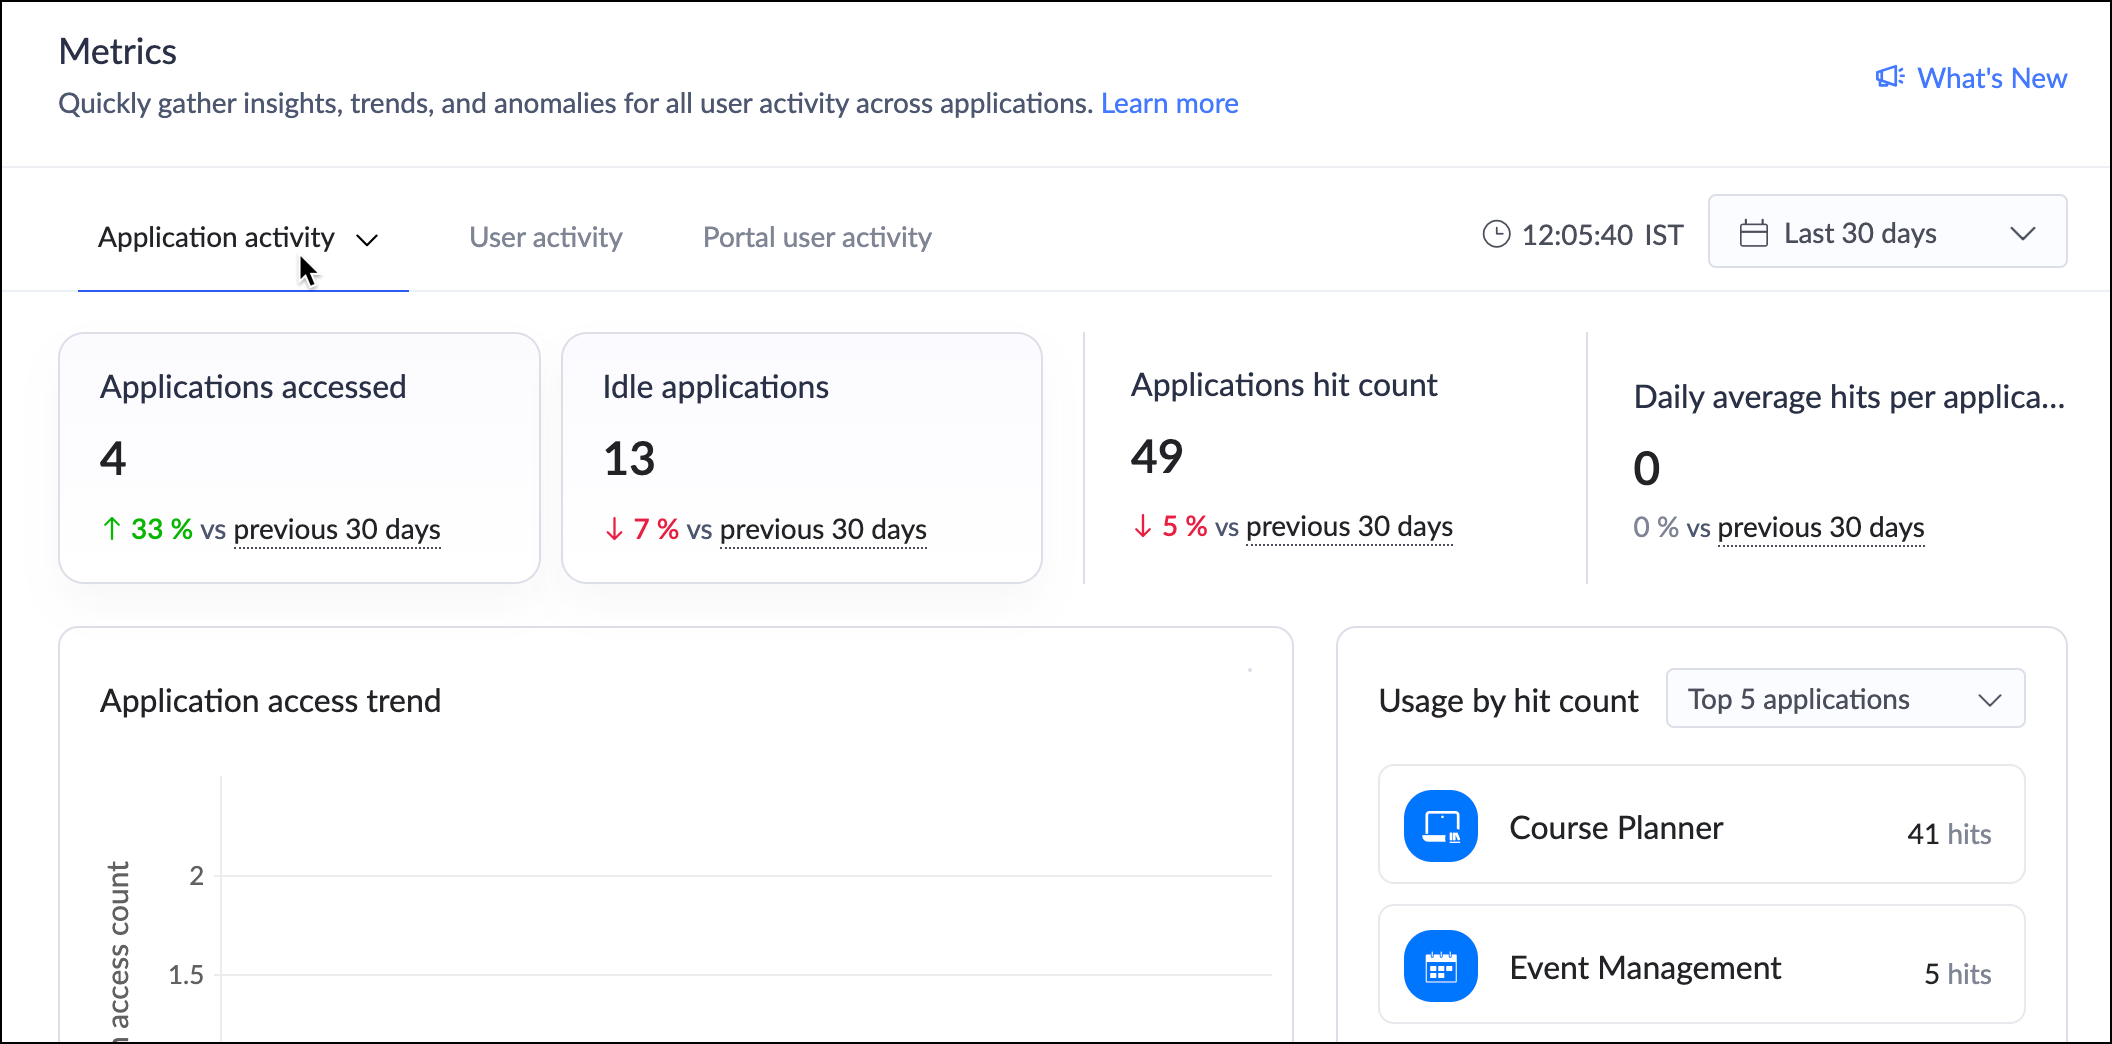Switch to the Portal user activity tab
2112x1044 pixels.
(x=817, y=237)
